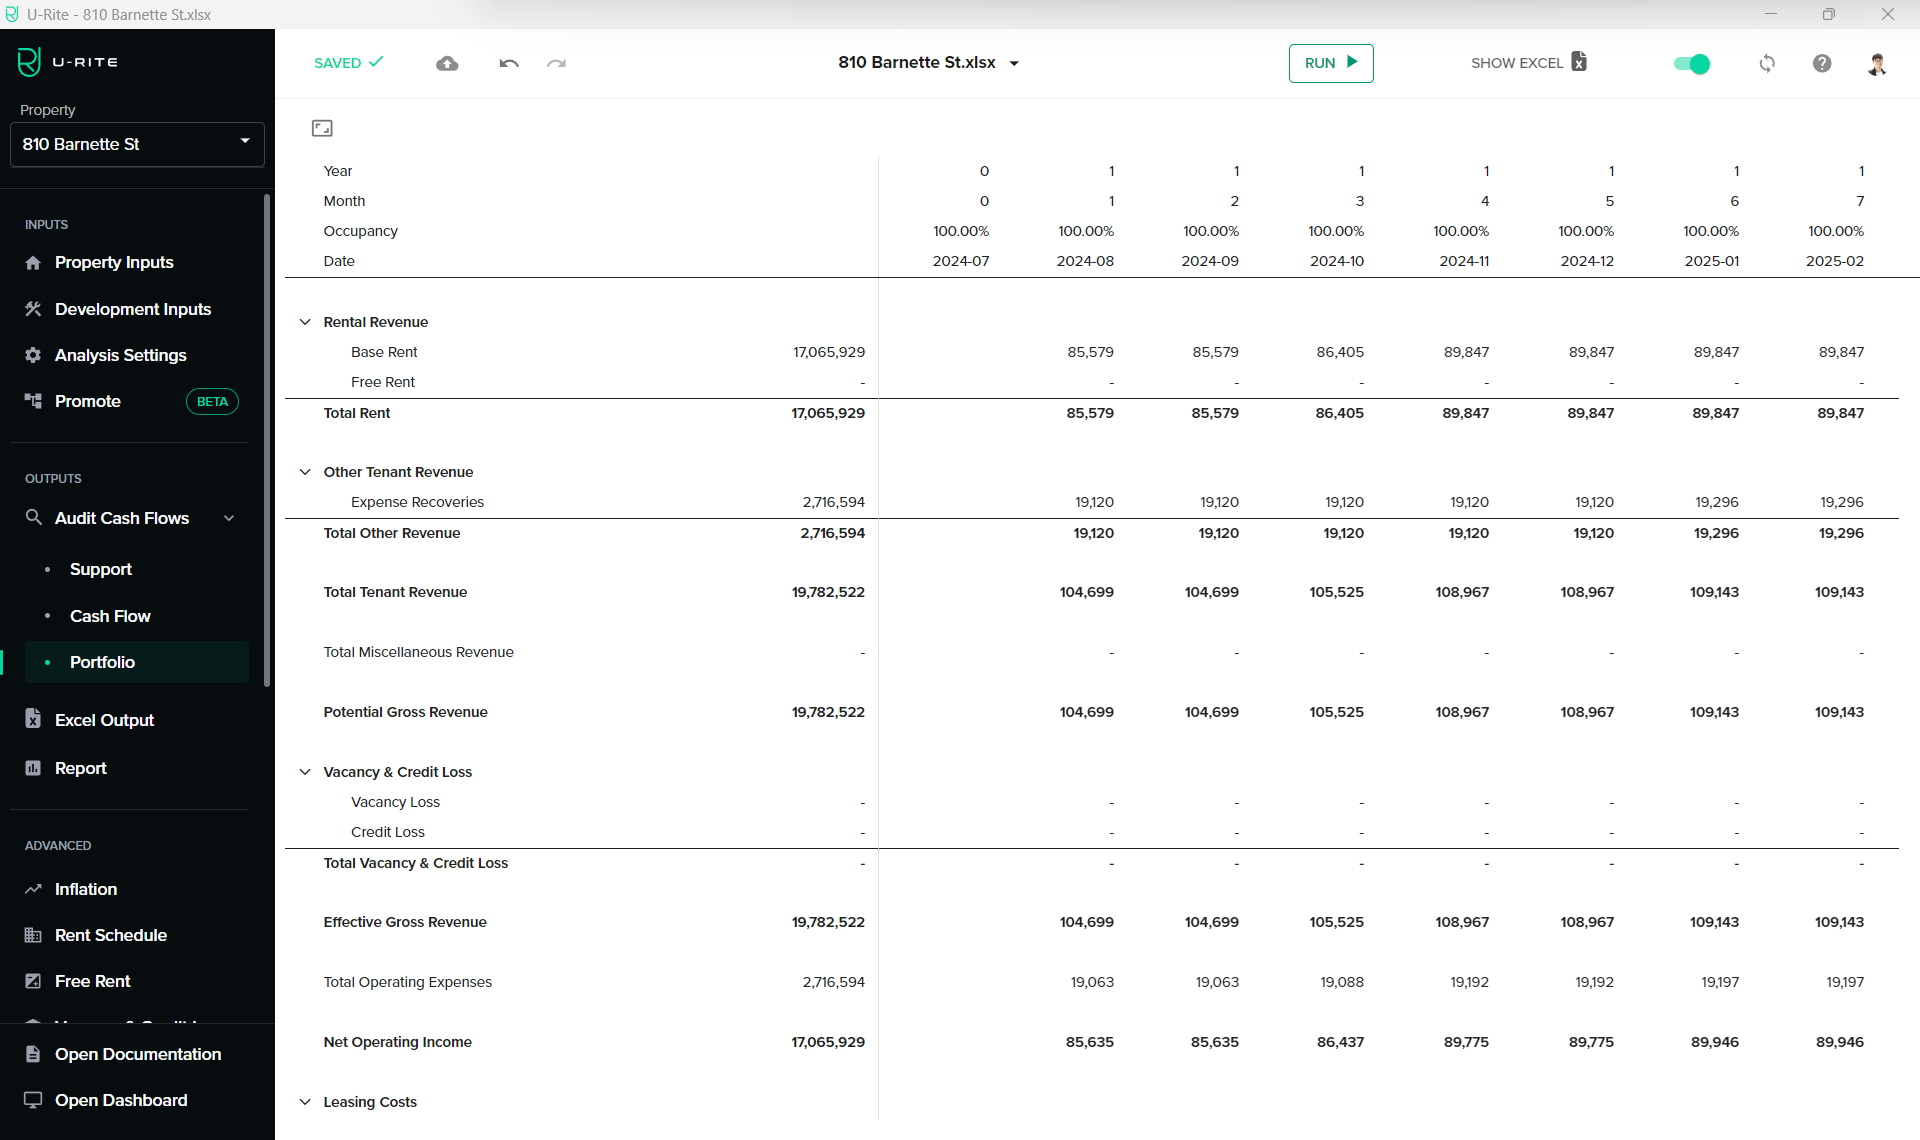Click the undo icon
This screenshot has height=1140, width=1920.
[x=508, y=62]
